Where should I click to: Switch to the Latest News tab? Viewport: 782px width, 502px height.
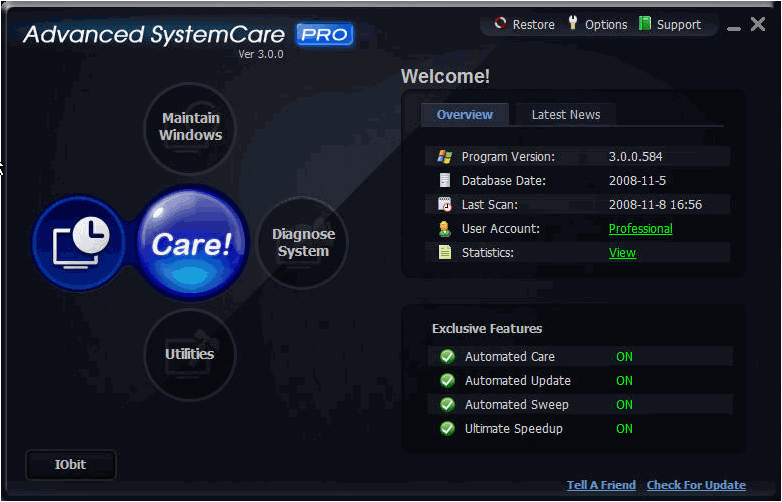coord(566,115)
